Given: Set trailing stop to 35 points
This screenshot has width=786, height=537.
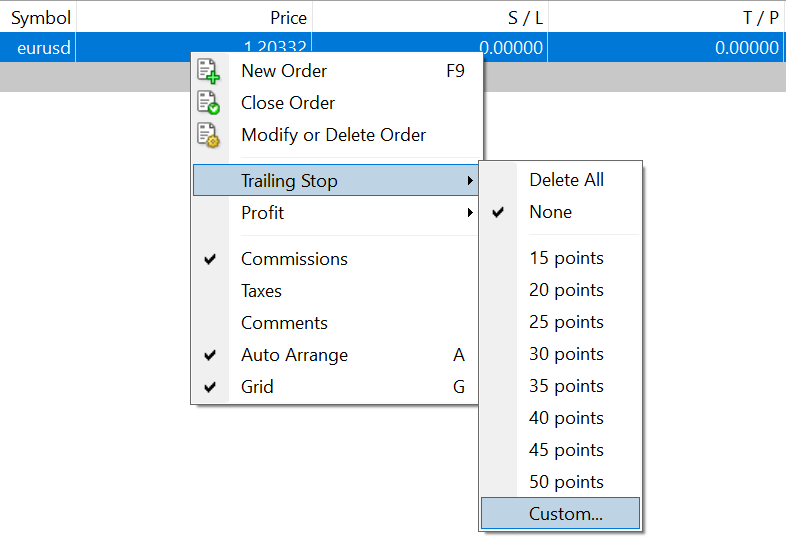Looking at the screenshot, I should coord(560,386).
